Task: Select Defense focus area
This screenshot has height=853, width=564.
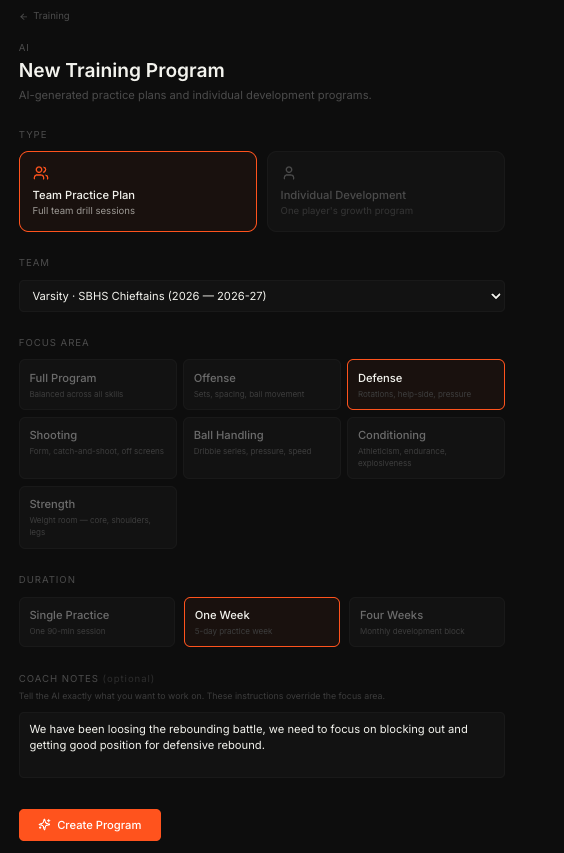Action: point(426,385)
